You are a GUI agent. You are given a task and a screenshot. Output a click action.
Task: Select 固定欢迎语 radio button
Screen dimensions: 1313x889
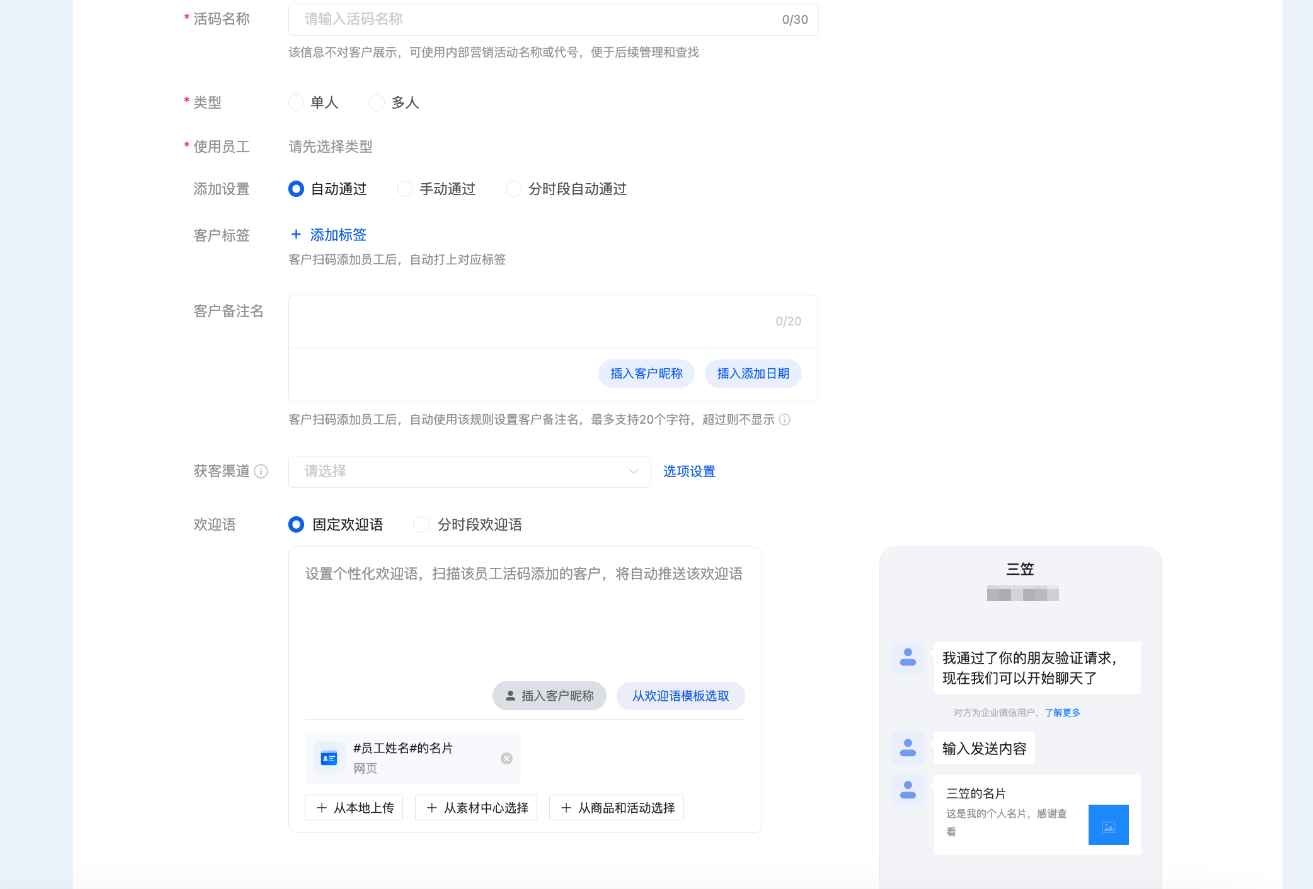[x=296, y=524]
